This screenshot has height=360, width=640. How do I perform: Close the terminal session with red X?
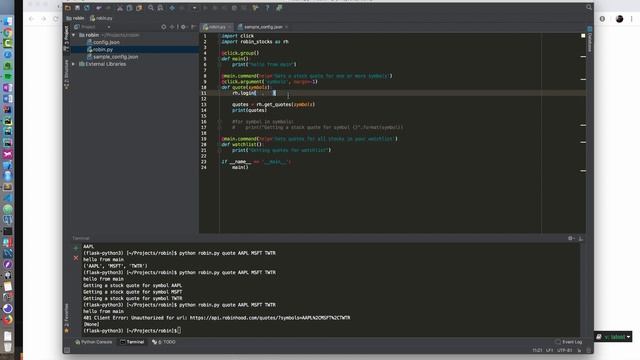pos(76,258)
